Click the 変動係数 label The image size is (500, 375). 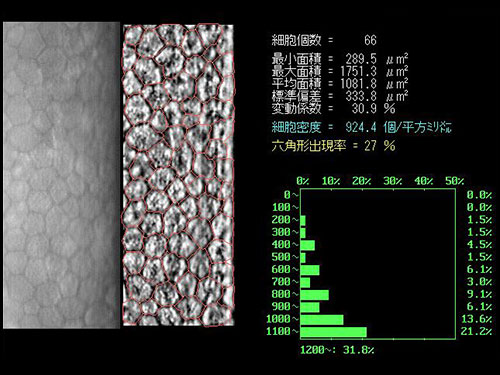(x=296, y=108)
